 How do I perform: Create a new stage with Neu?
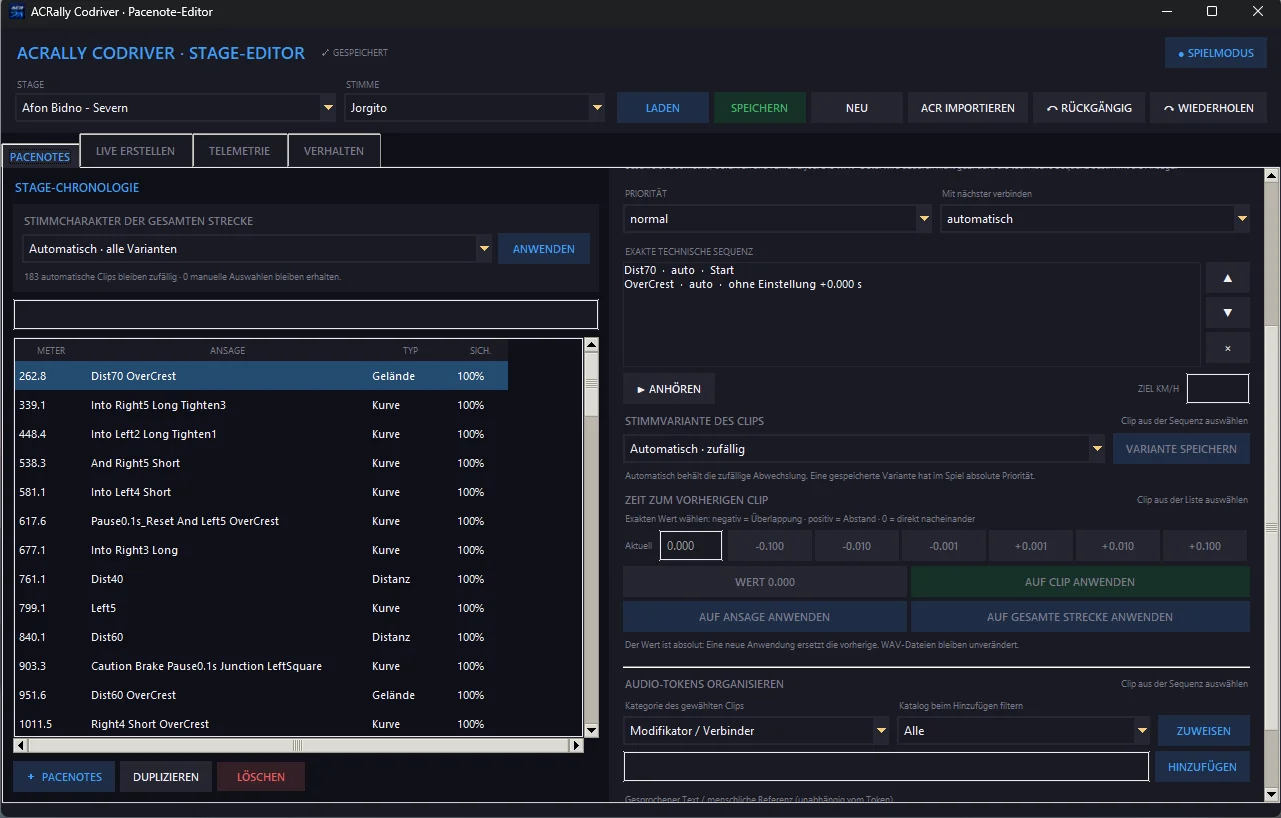(857, 108)
